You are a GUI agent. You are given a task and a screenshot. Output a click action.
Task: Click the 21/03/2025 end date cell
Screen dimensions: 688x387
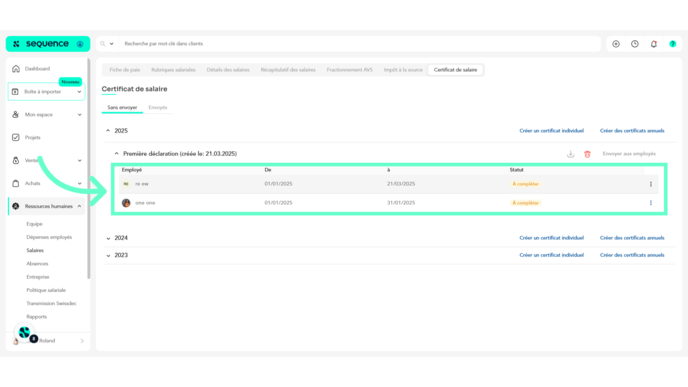coord(401,184)
